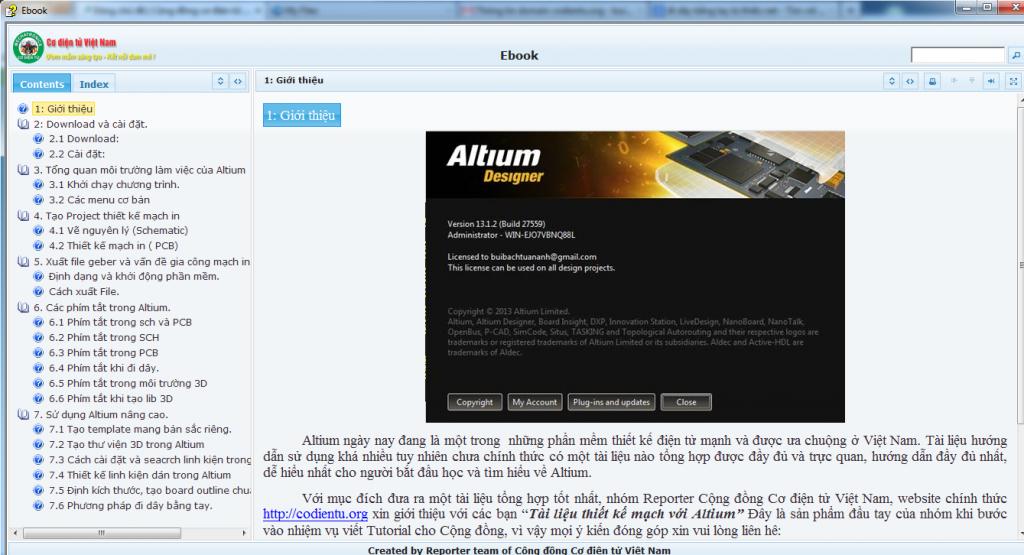
Task: Click the up/down arrows icon in Contents panel header
Action: (220, 81)
